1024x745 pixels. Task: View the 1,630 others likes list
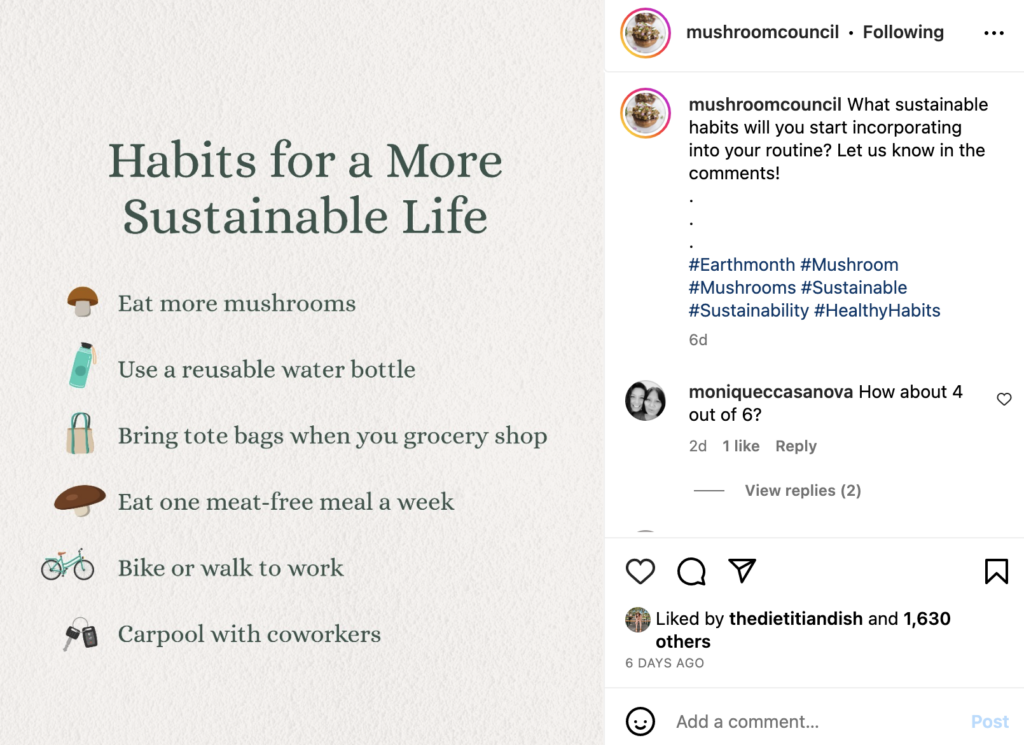926,619
